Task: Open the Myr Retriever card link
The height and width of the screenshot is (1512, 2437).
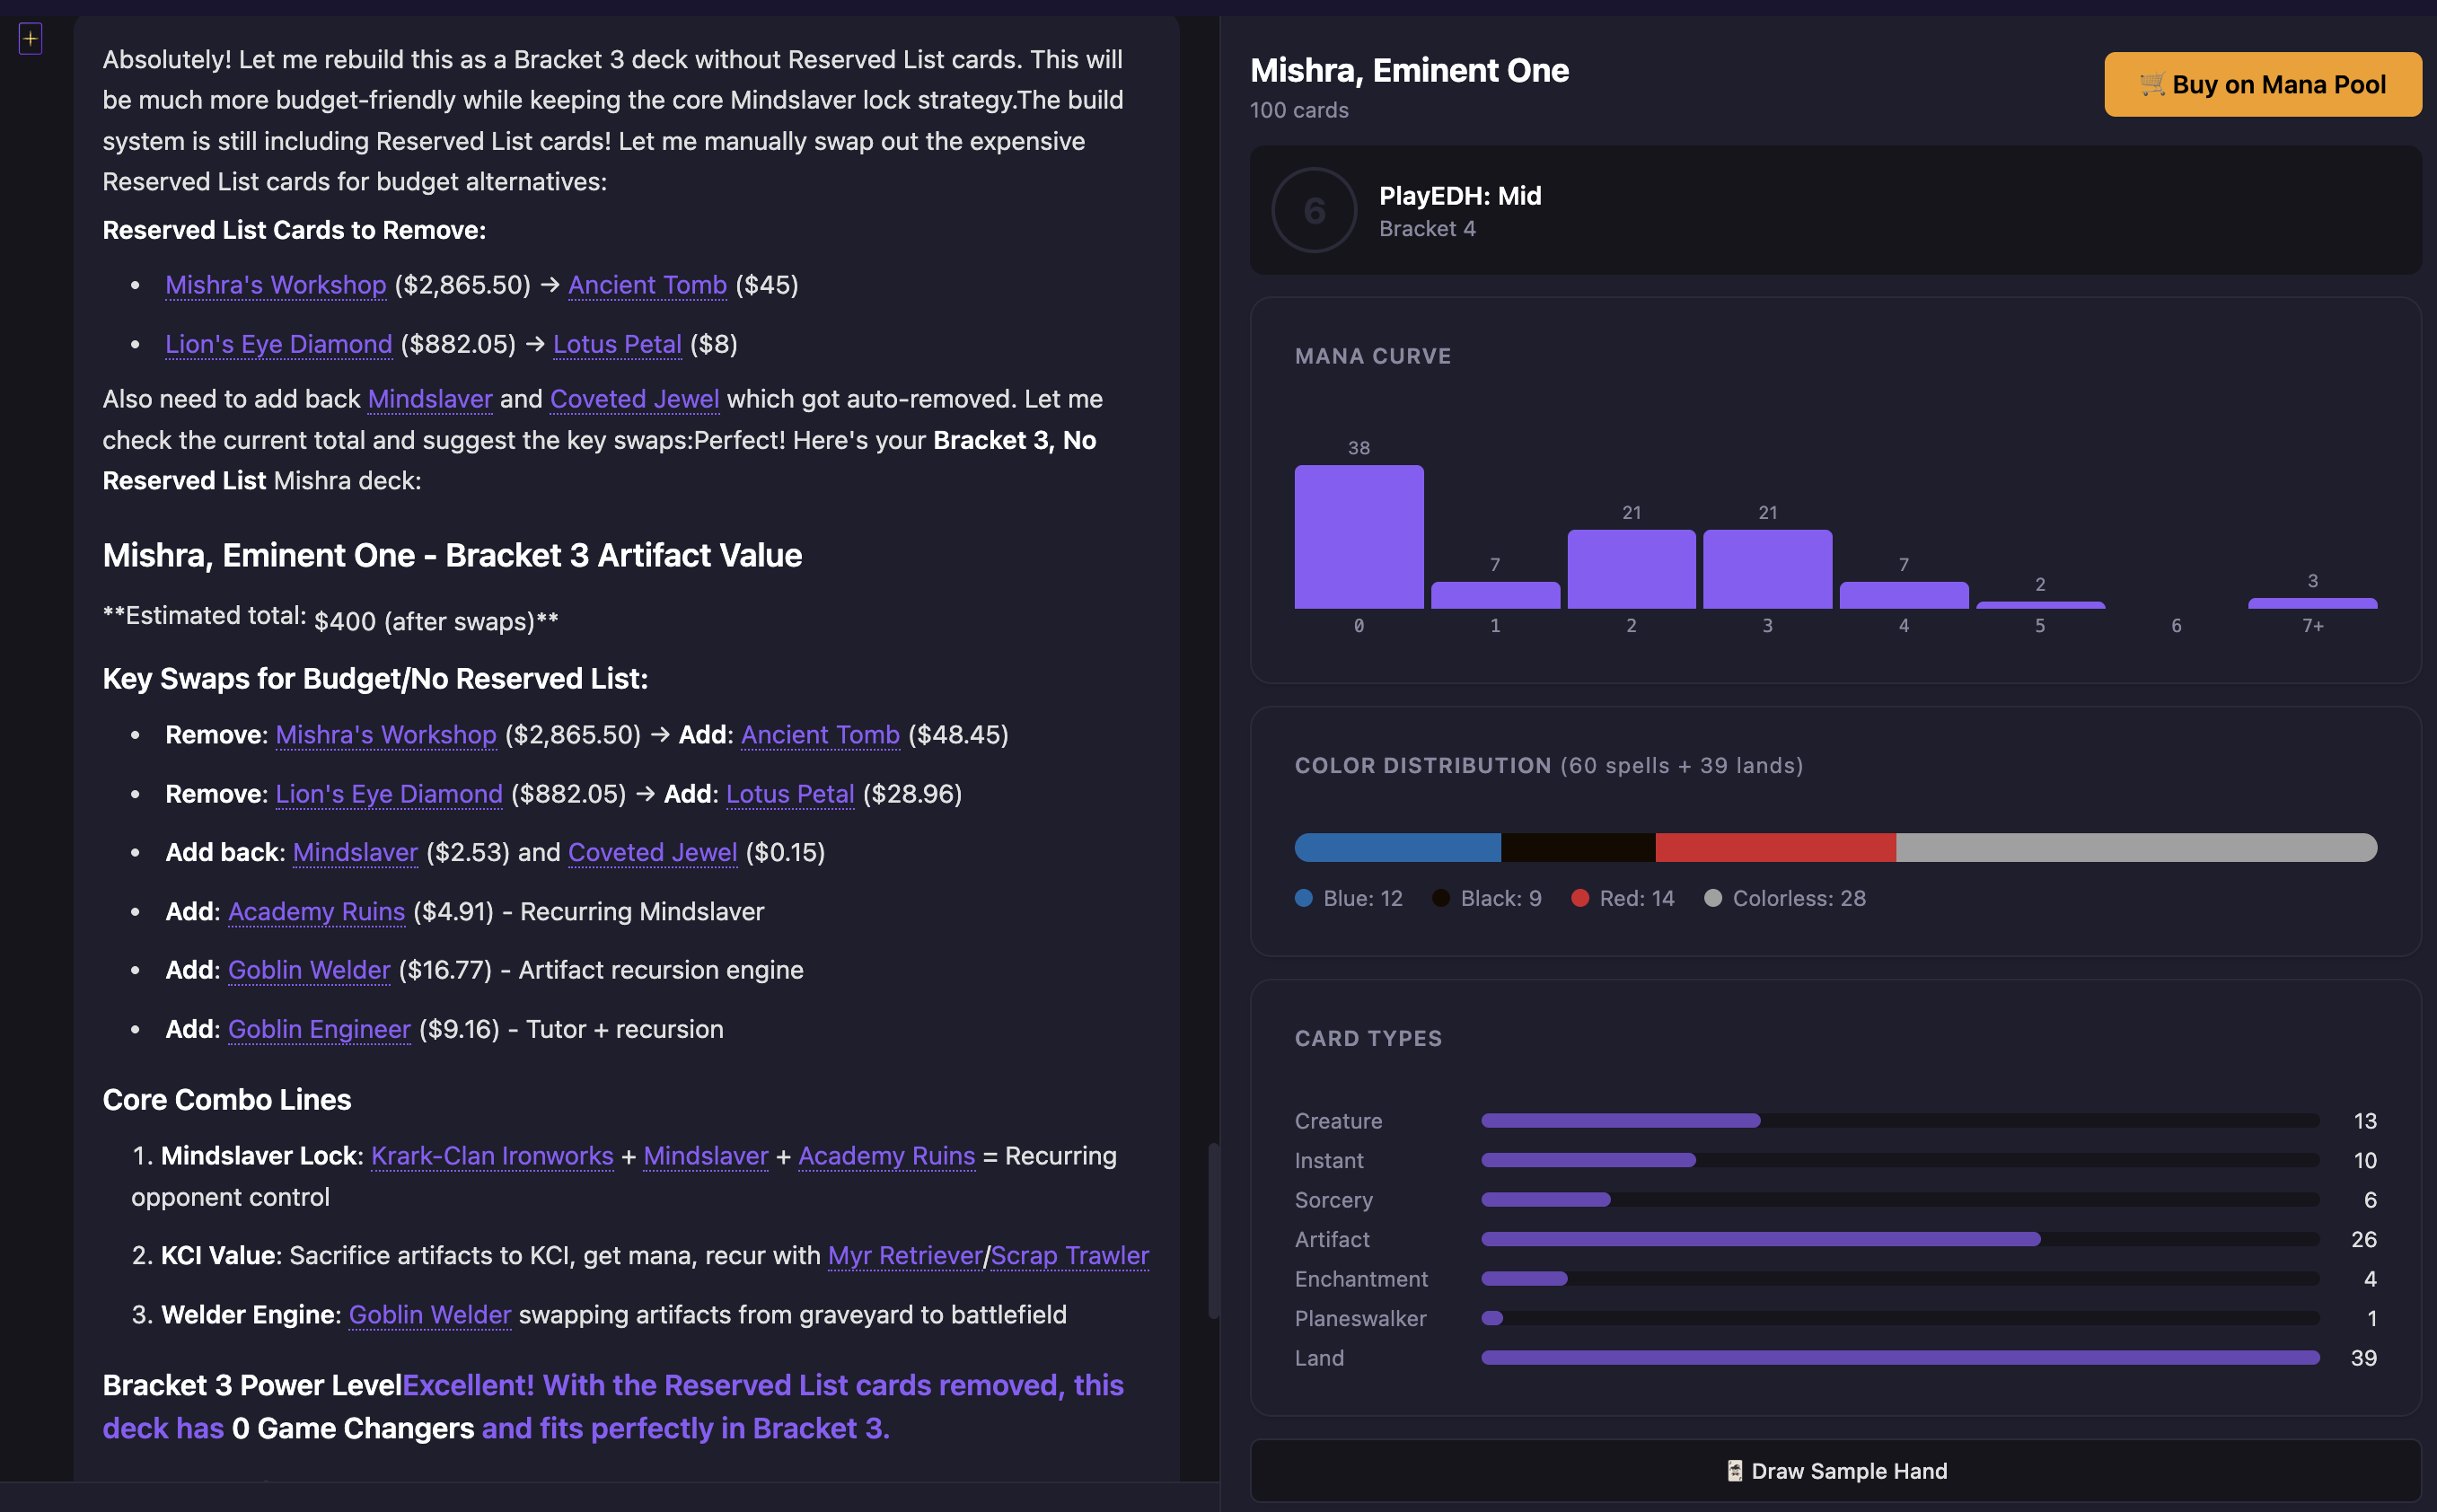Action: click(904, 1255)
